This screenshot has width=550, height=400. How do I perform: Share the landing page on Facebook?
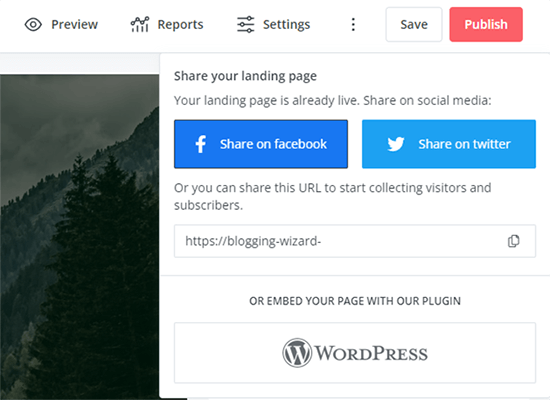[x=261, y=144]
